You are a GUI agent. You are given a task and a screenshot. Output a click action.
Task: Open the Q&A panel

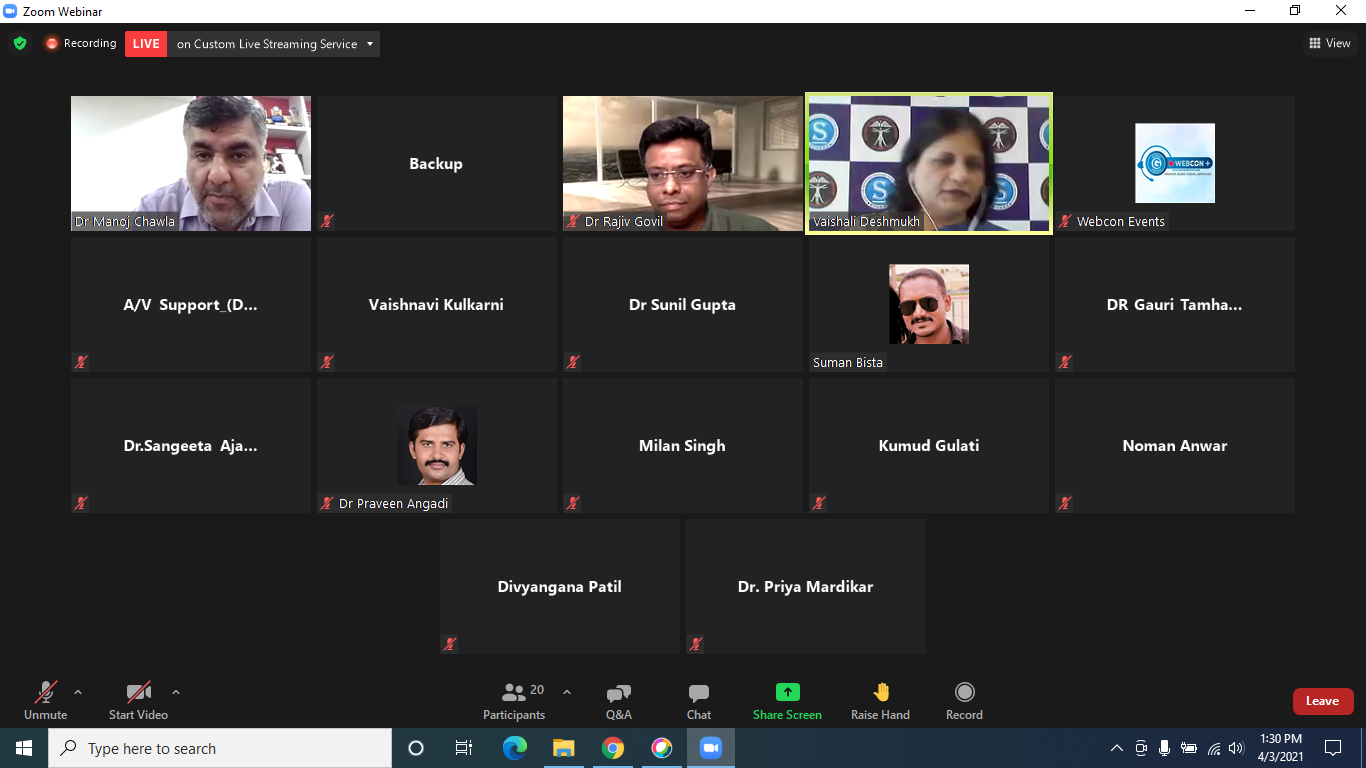pyautogui.click(x=618, y=701)
